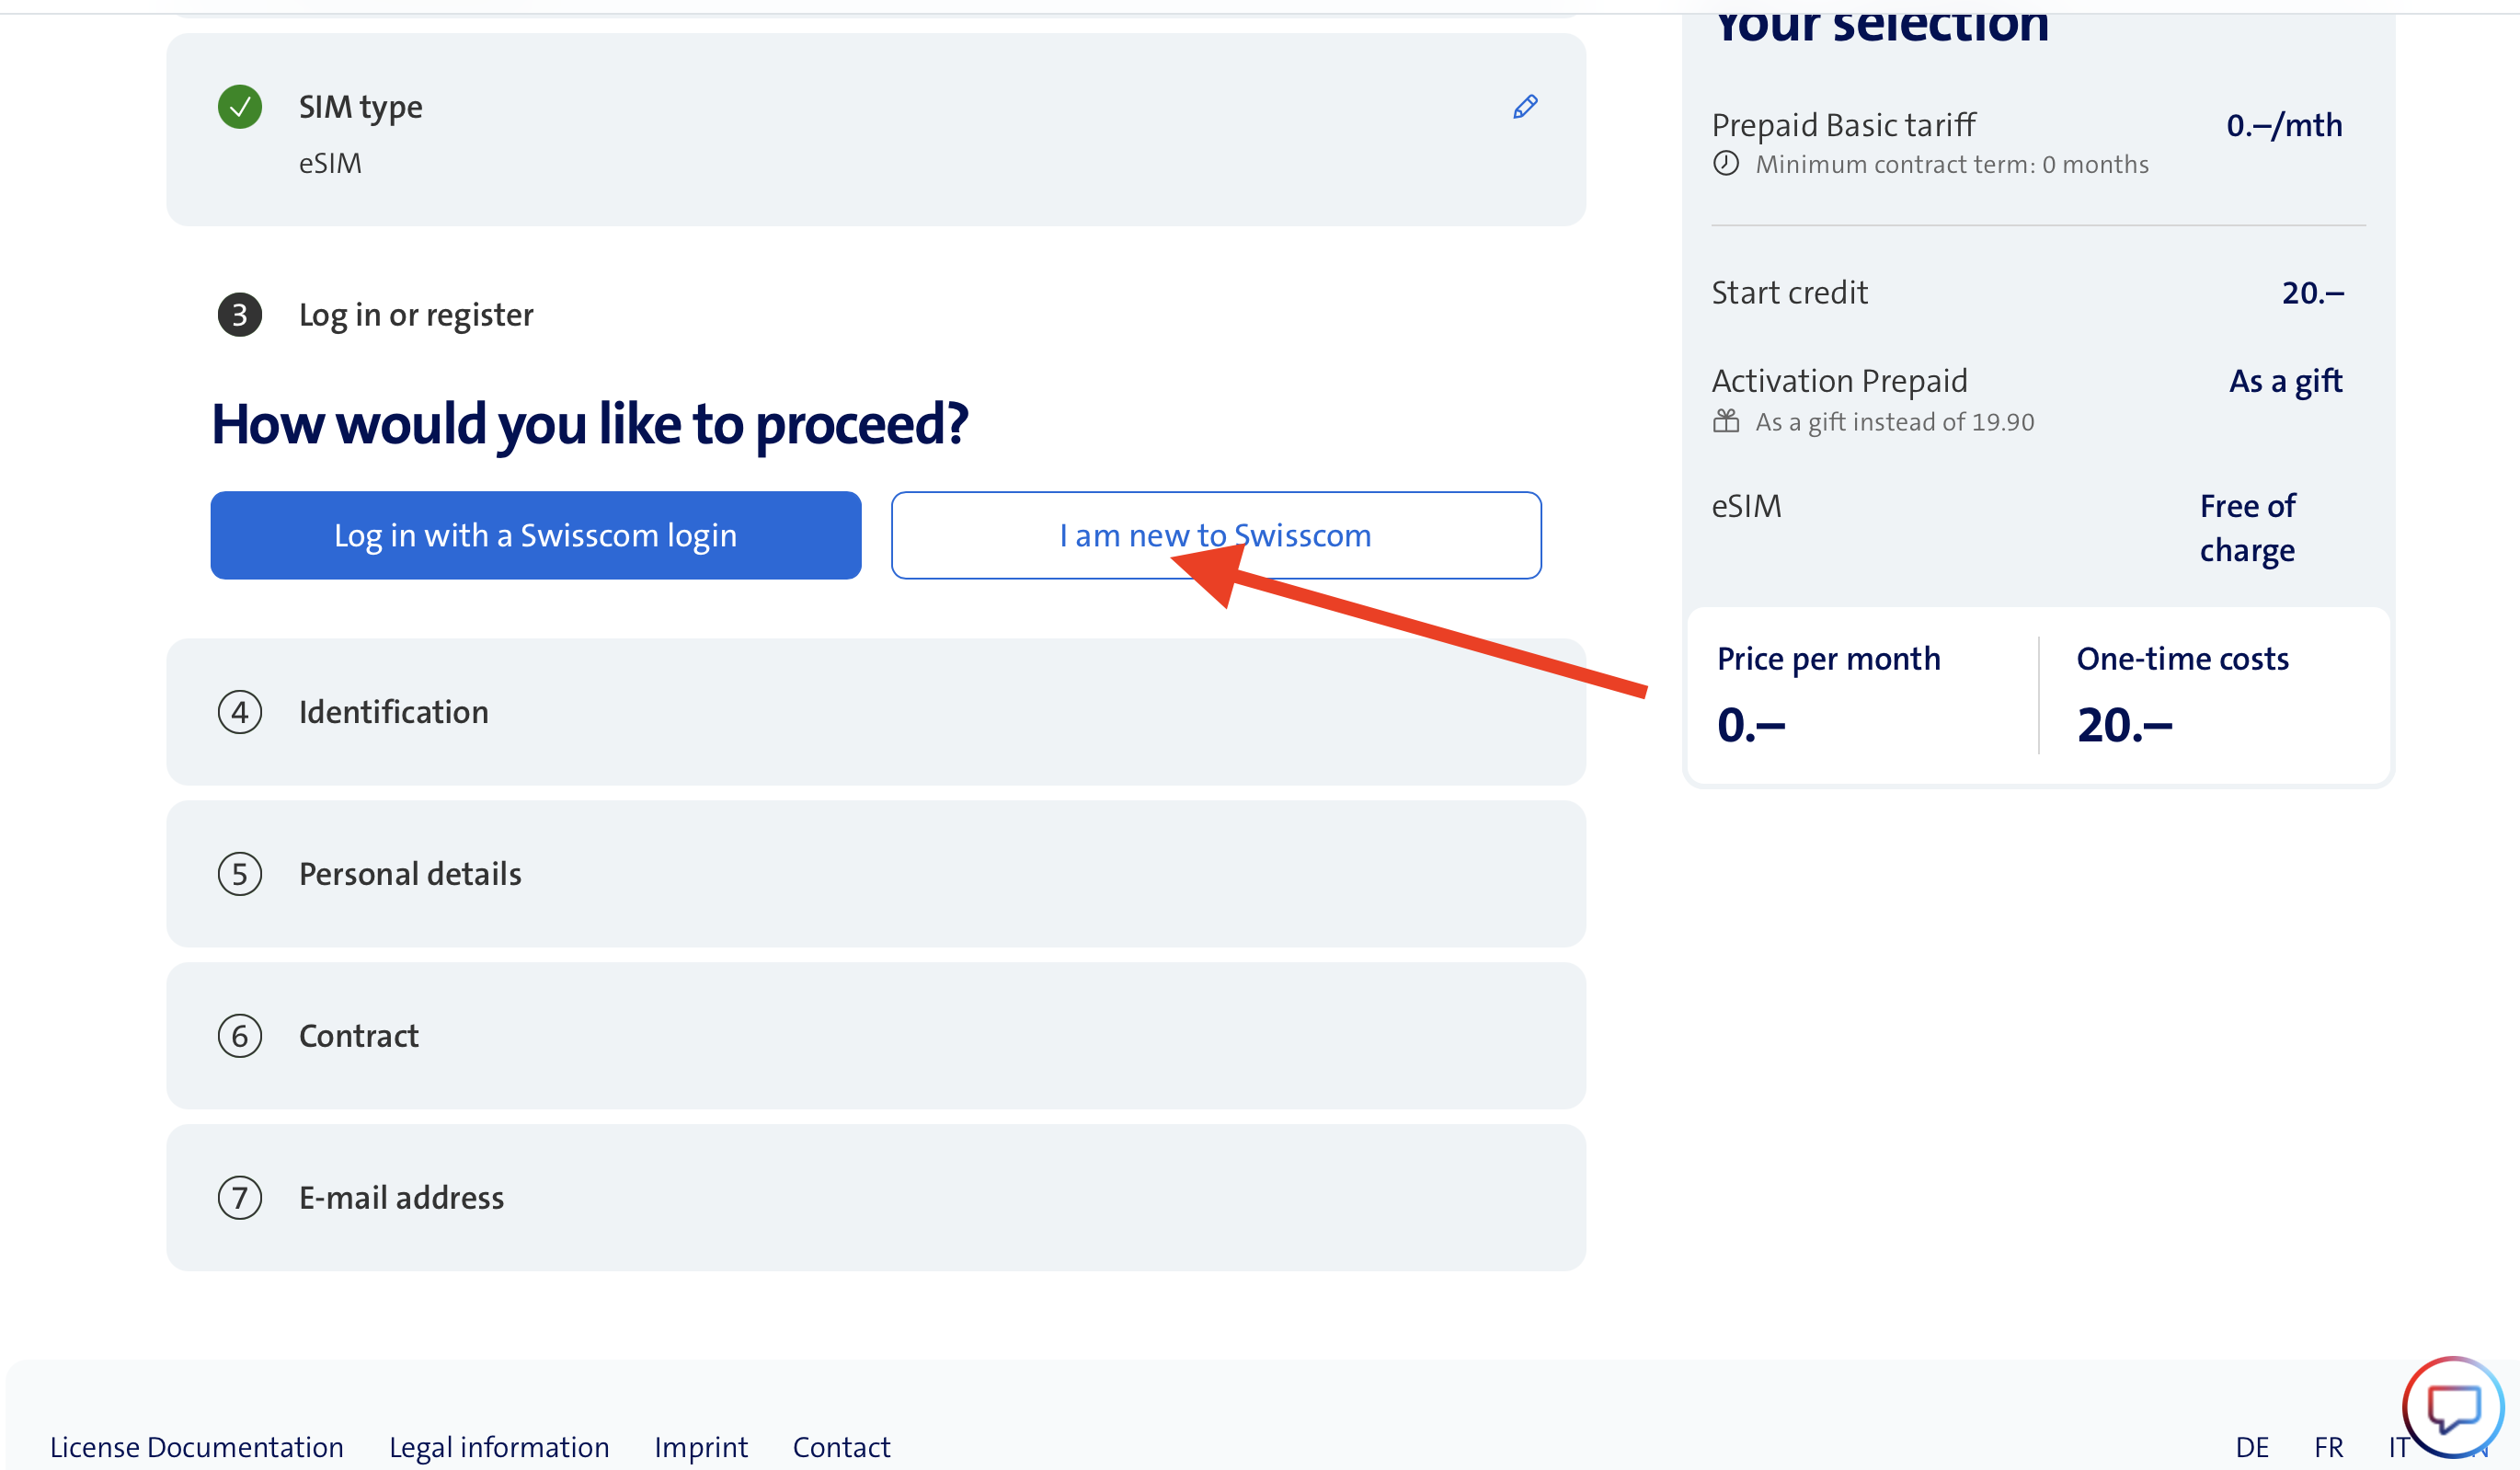The height and width of the screenshot is (1470, 2520).
Task: Click the step 7 circle icon
Action: click(x=240, y=1197)
